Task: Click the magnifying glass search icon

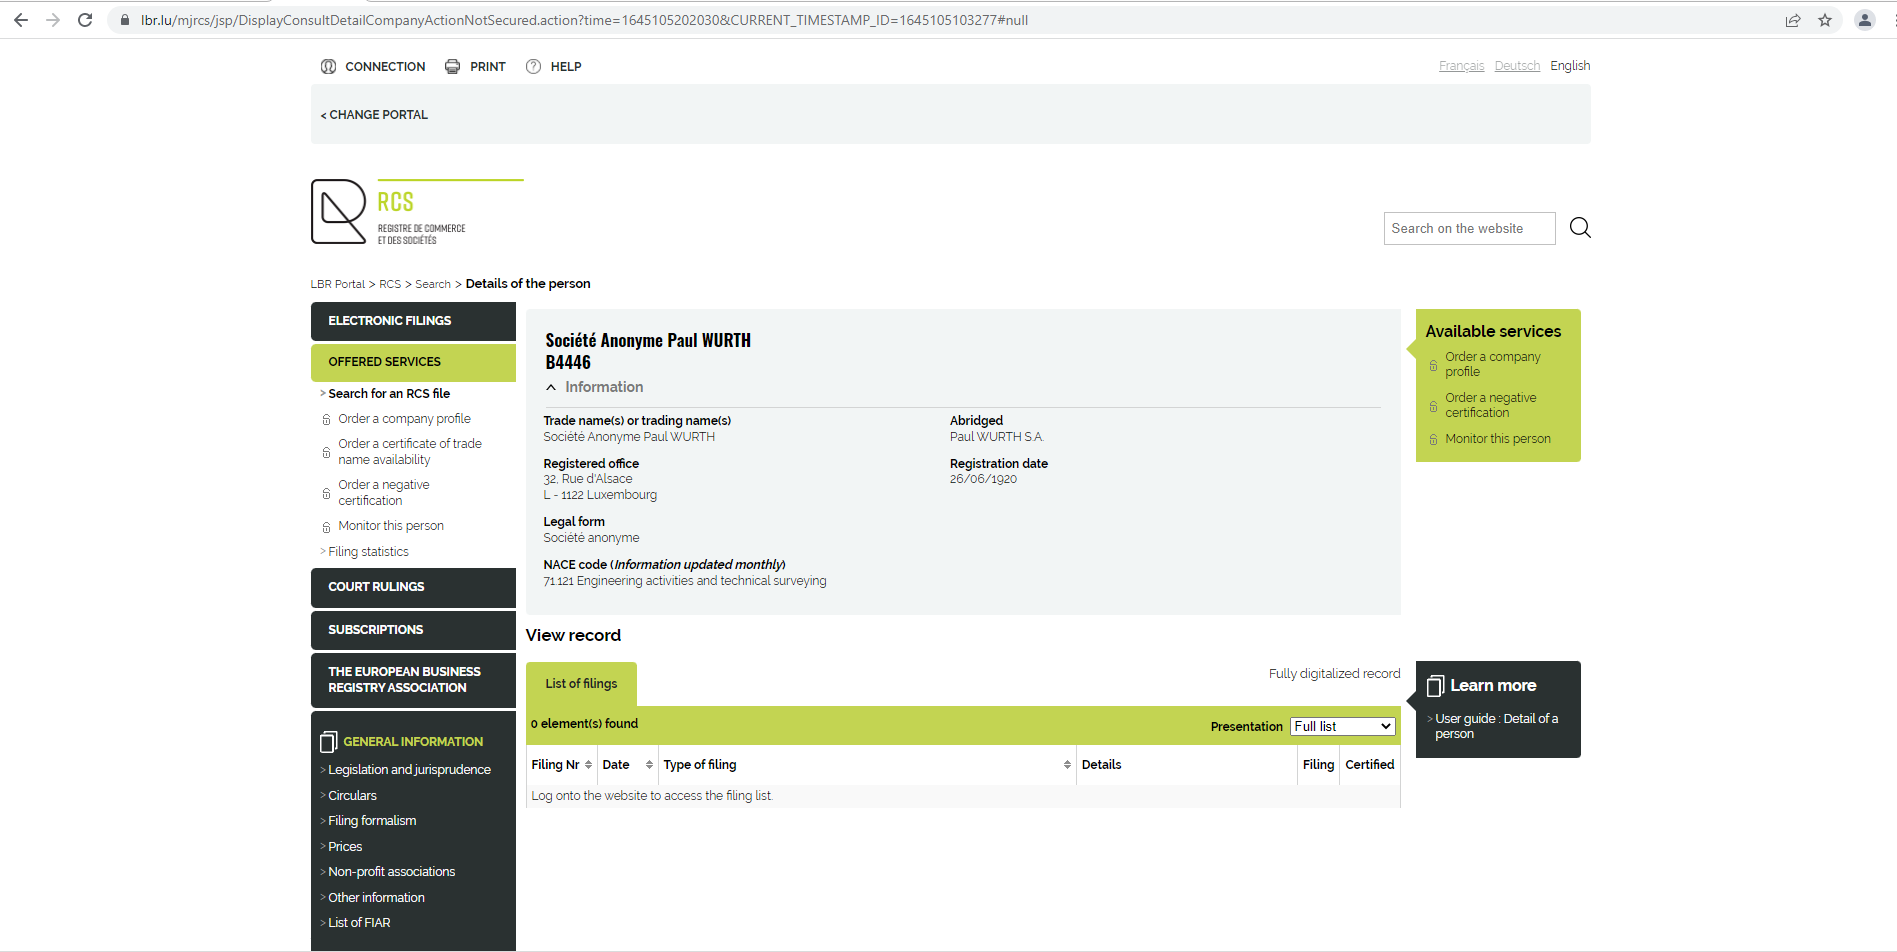Action: (x=1580, y=228)
